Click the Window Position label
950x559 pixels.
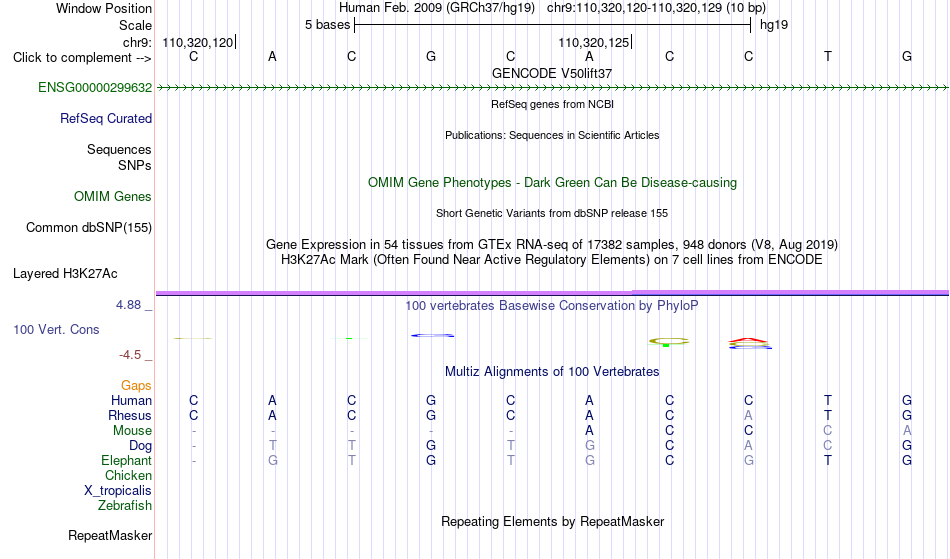[104, 8]
